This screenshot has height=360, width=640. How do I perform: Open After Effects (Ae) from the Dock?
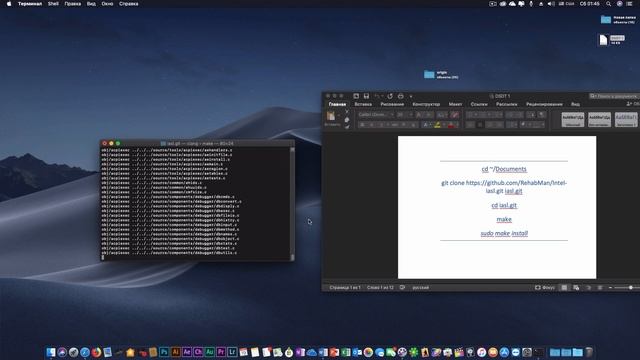[x=187, y=352]
